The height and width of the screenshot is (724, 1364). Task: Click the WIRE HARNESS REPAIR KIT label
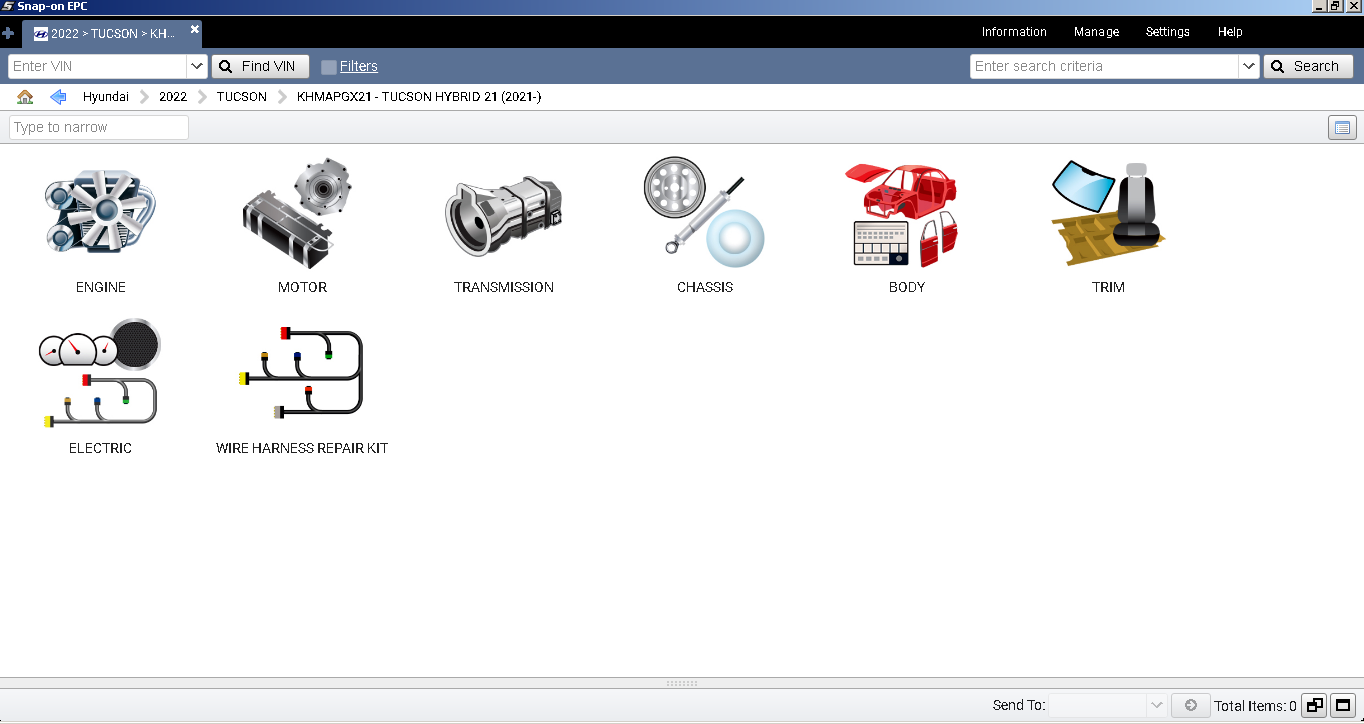click(x=302, y=448)
